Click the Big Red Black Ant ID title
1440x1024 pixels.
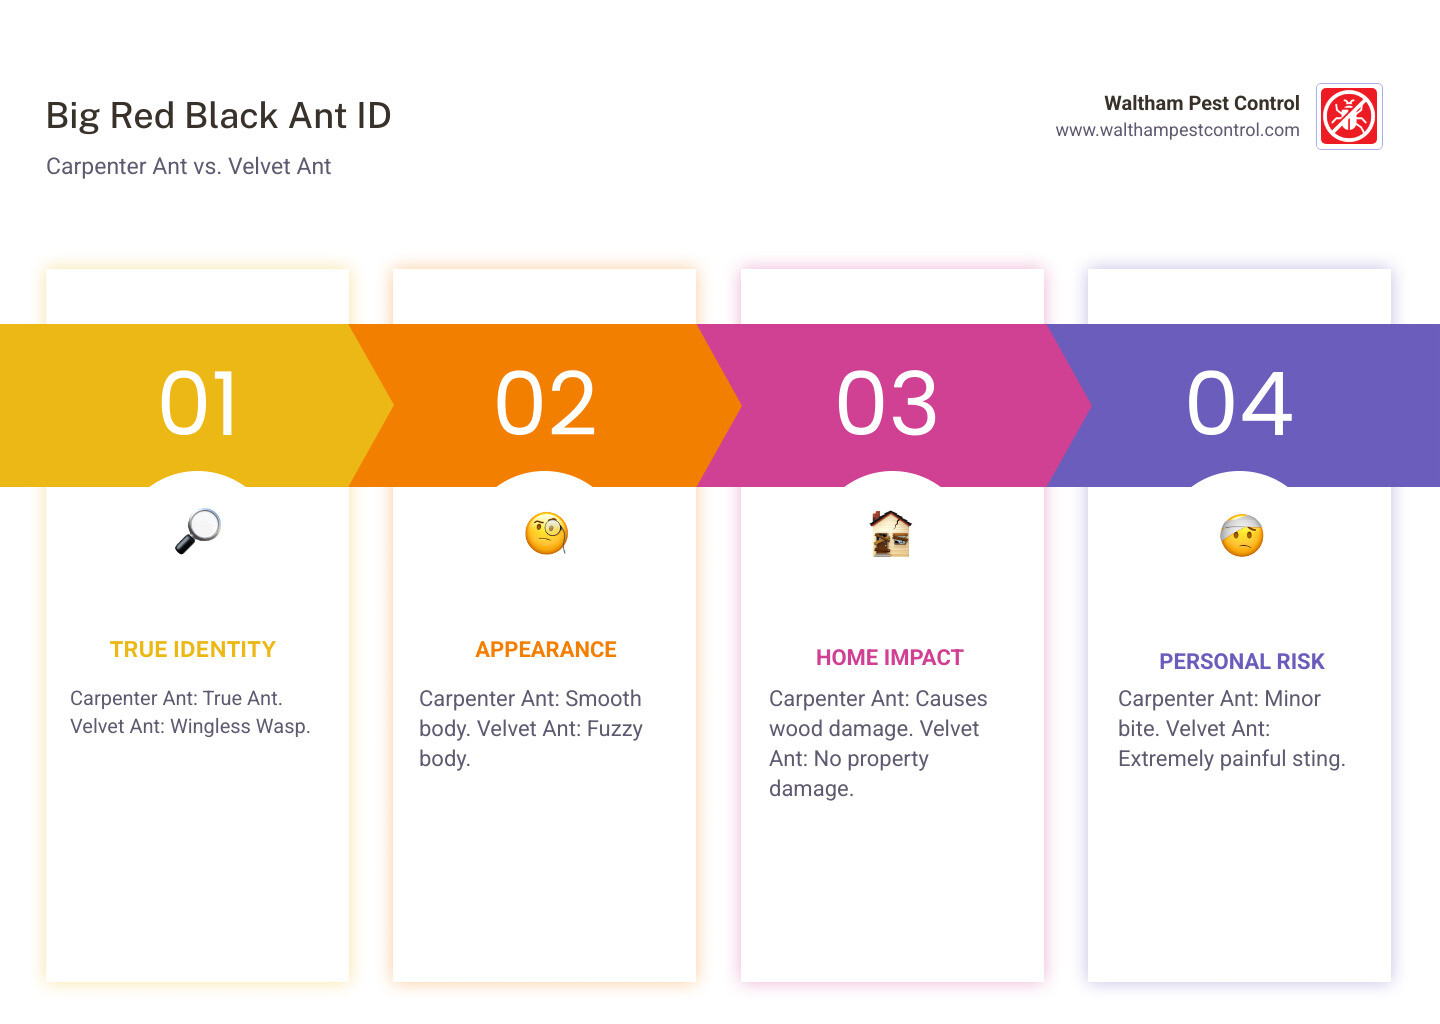pyautogui.click(x=218, y=116)
